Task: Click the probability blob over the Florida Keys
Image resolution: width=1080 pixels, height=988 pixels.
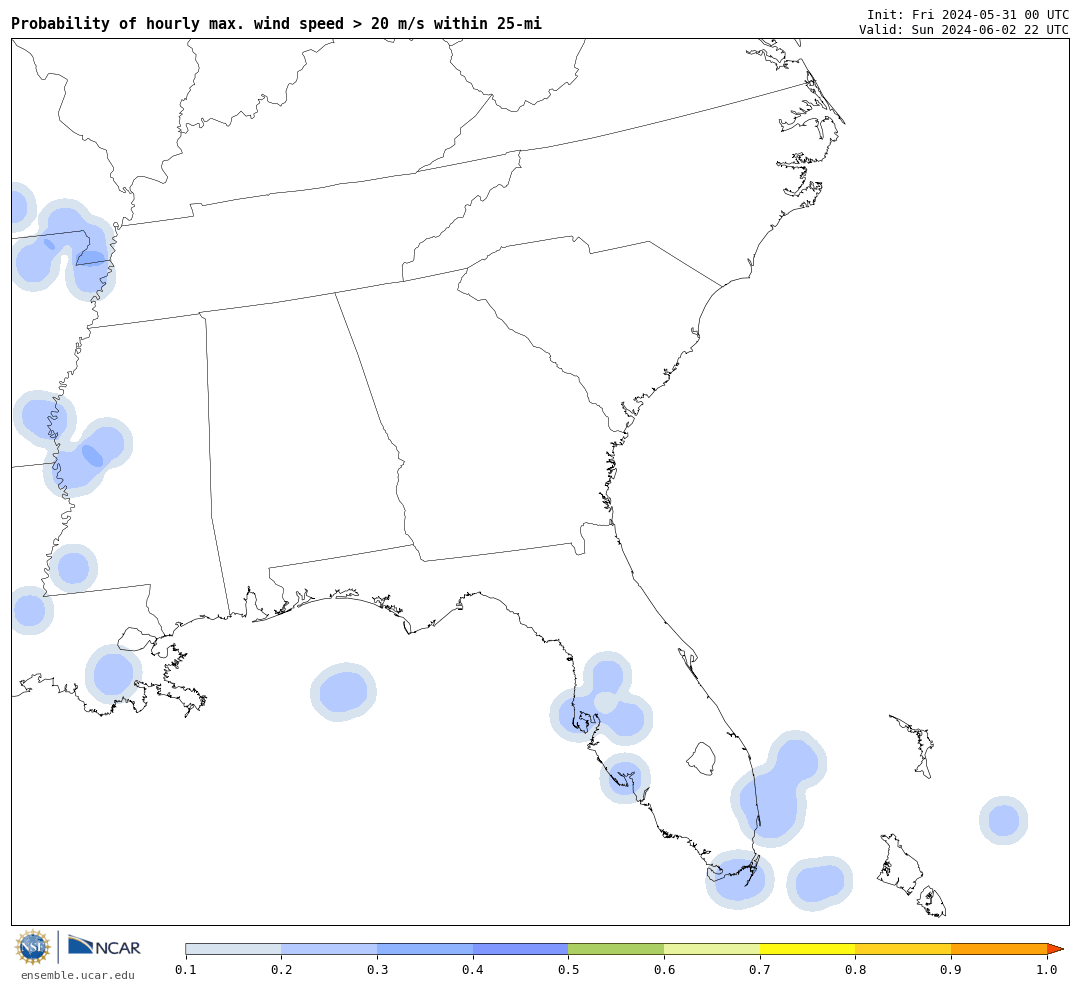Action: click(739, 880)
